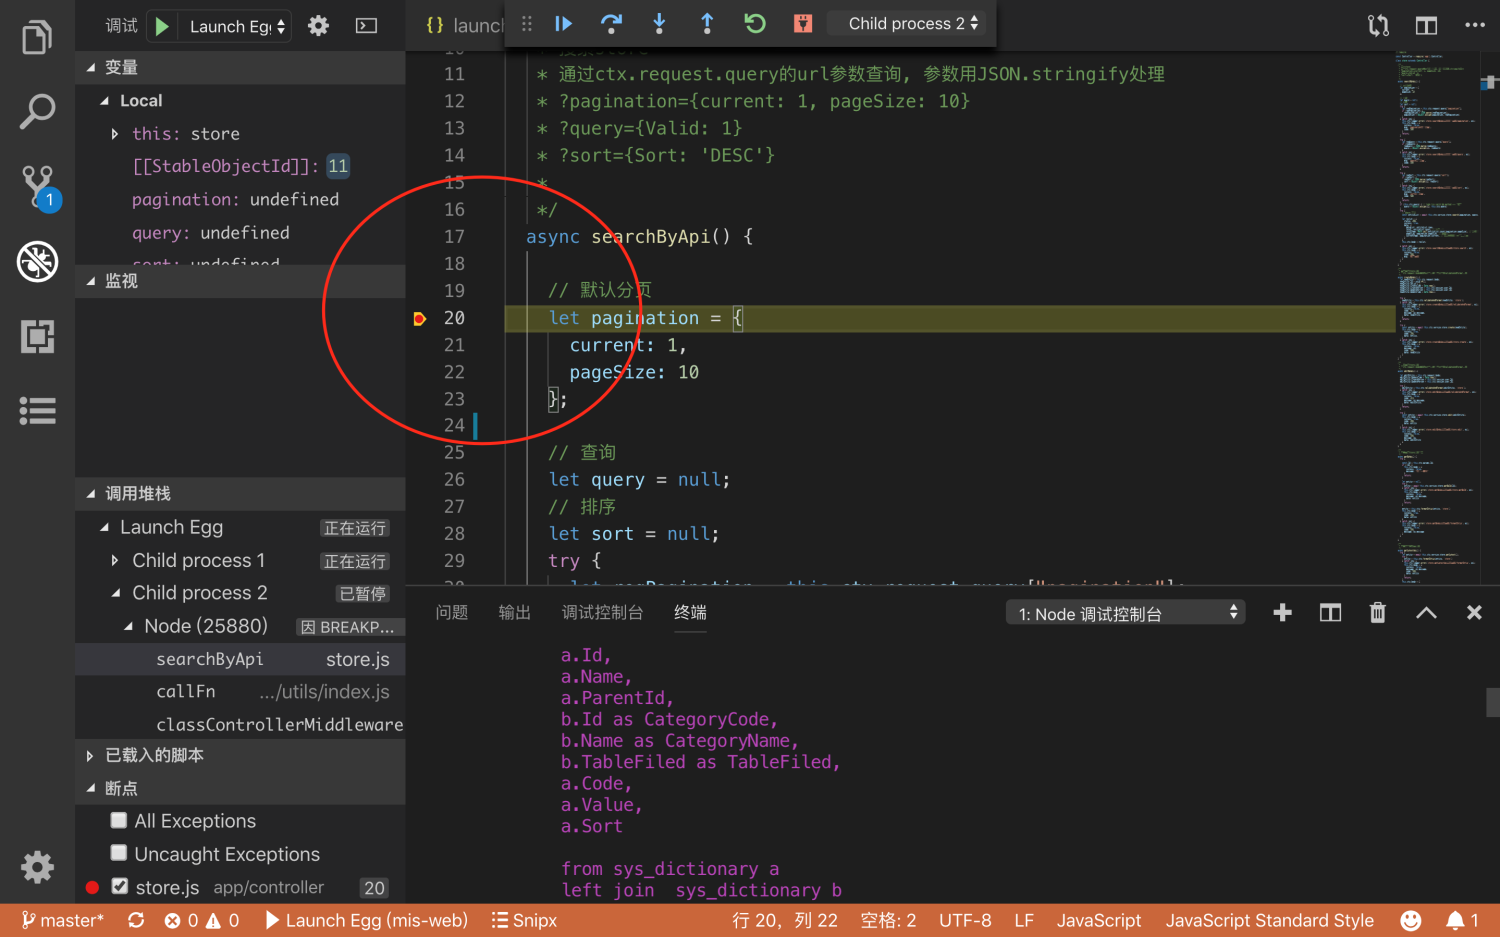Open the Search view in activity bar
Image resolution: width=1500 pixels, height=937 pixels.
[37, 112]
